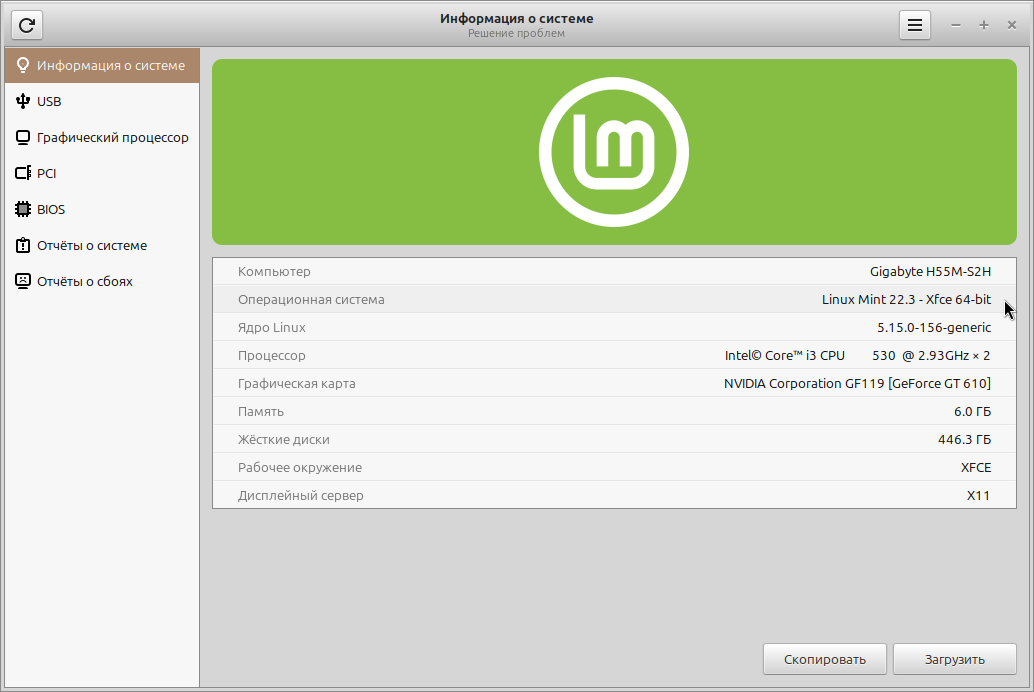The width and height of the screenshot is (1034, 692).
Task: Click the memory value 6.0 ГБ
Action: point(972,412)
